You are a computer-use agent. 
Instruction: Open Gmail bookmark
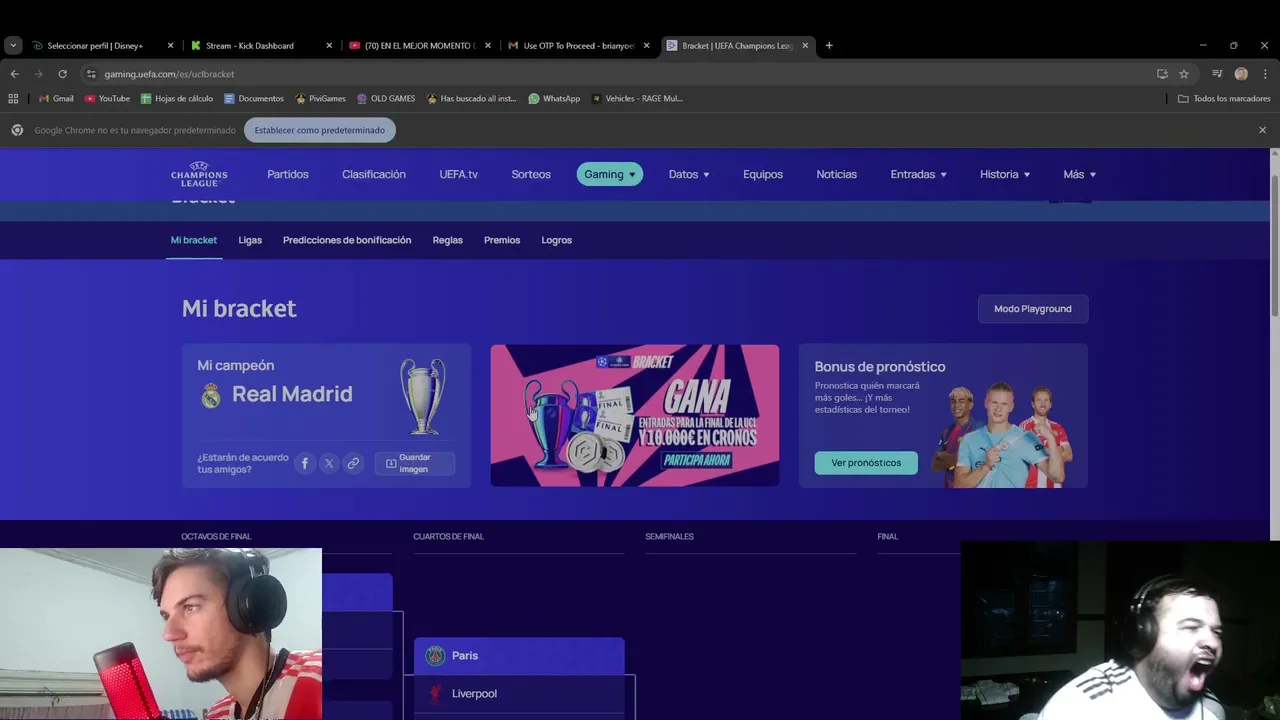click(x=56, y=98)
